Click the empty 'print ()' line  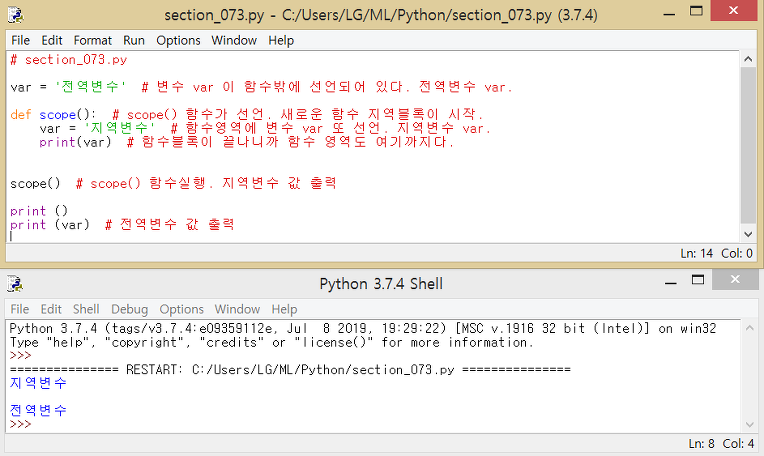tap(39, 211)
